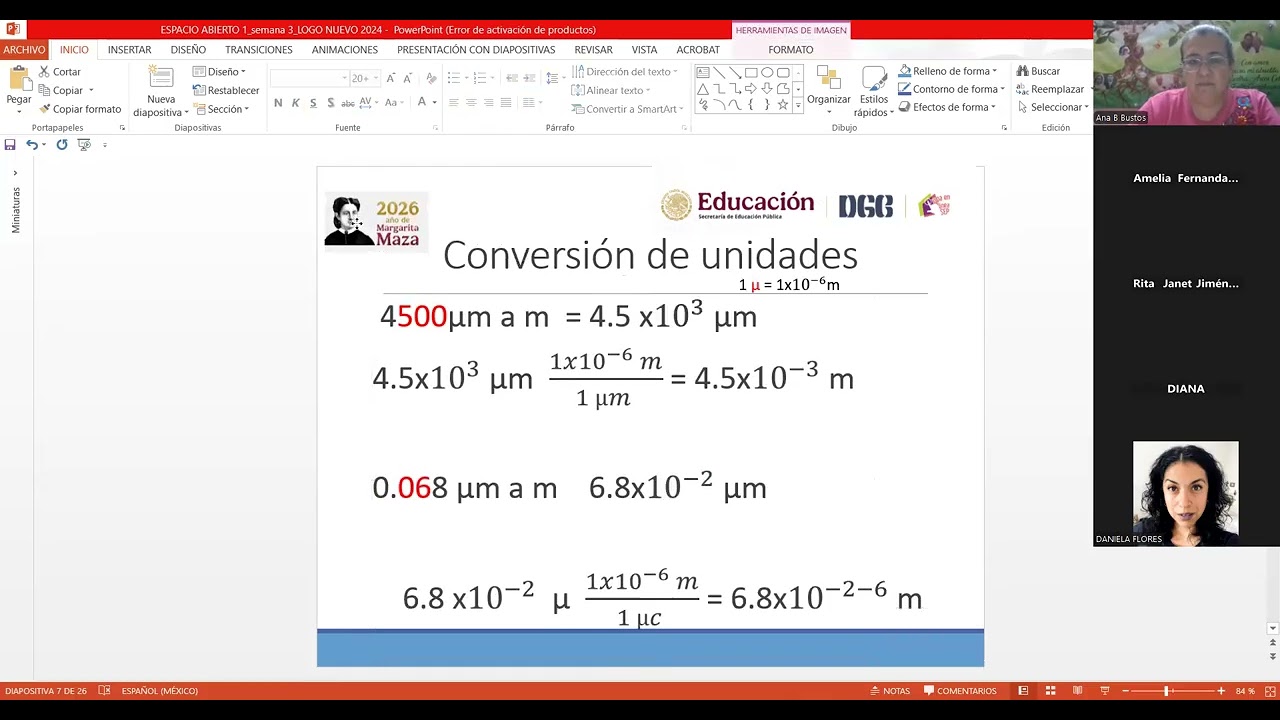Clear all text formatting icon
This screenshot has height=720, width=1280.
tap(431, 78)
